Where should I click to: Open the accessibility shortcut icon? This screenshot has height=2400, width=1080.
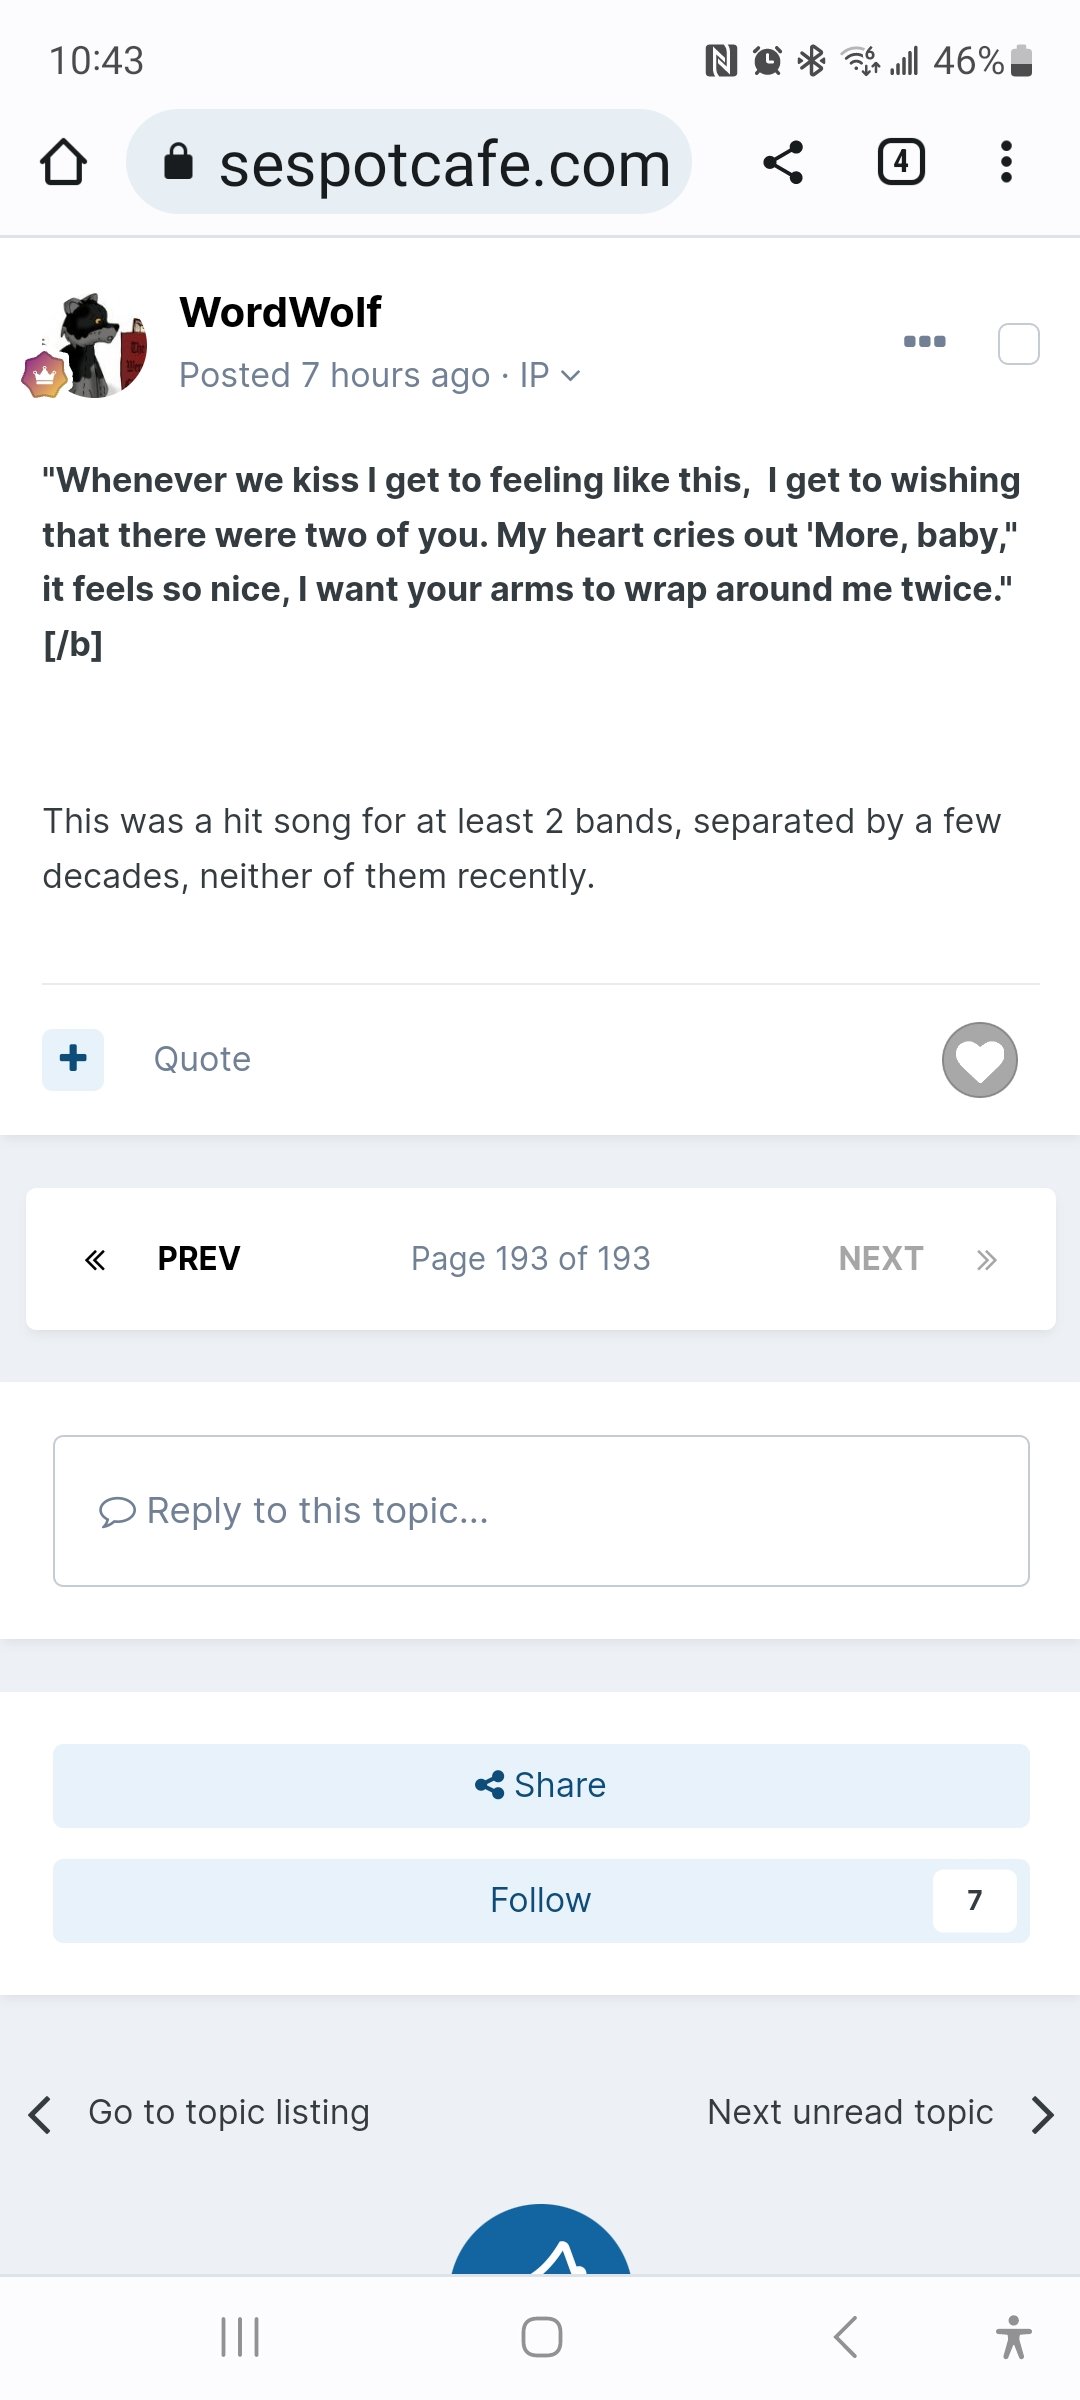(x=1013, y=2337)
